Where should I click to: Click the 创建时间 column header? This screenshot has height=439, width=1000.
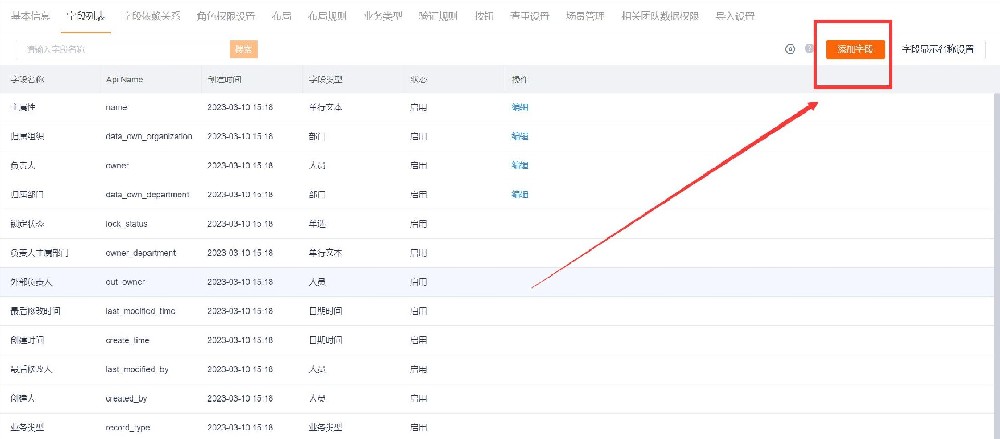click(224, 80)
